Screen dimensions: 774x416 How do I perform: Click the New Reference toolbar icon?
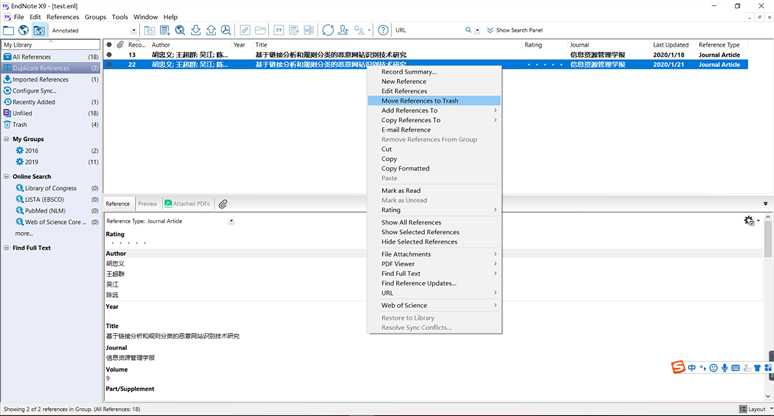click(x=165, y=30)
